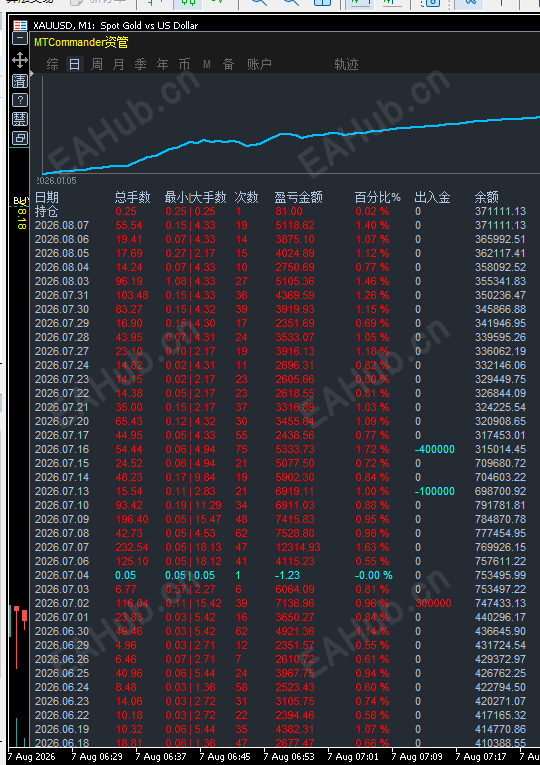This screenshot has width=540, height=765.
Task: Click the 清 (clear) sidebar button
Action: click(20, 81)
